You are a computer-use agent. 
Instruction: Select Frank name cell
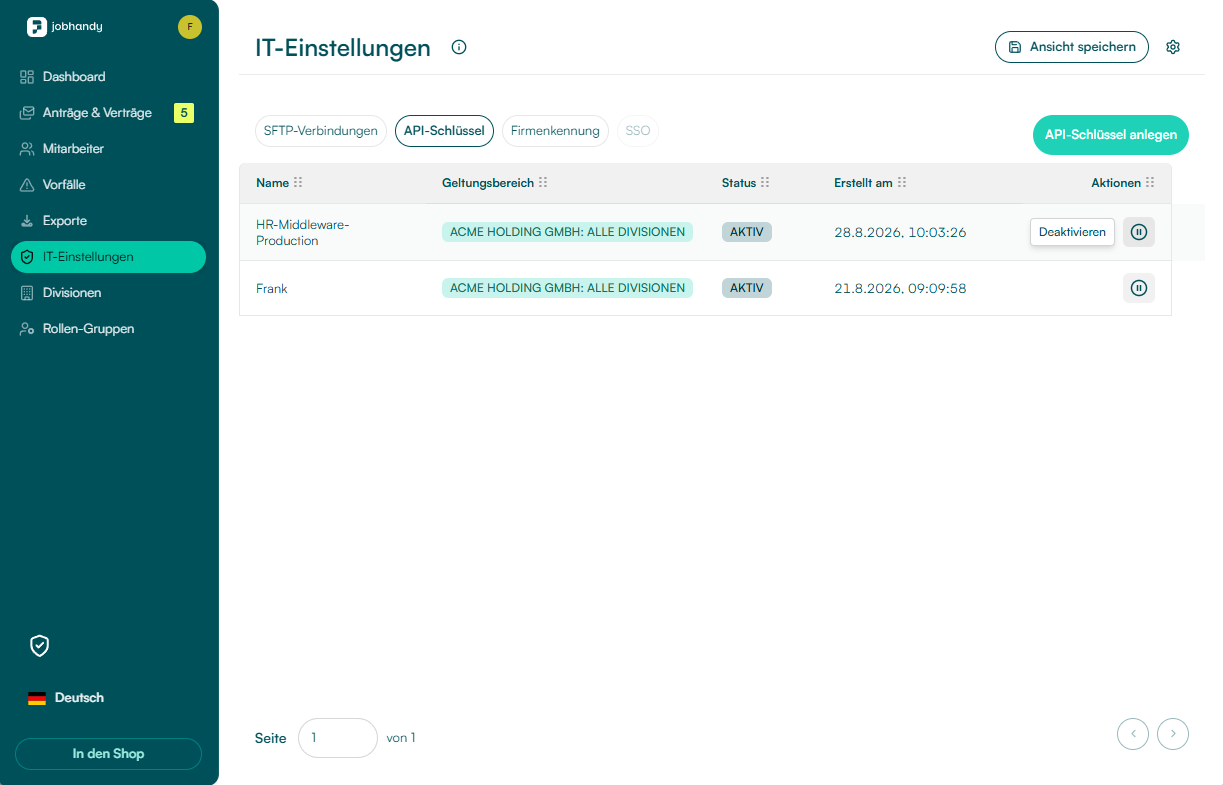(272, 288)
